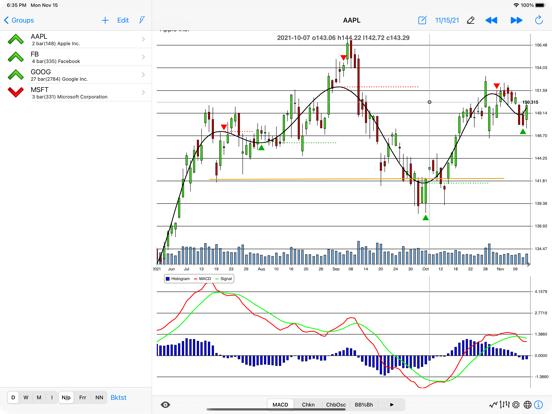Select the AAPL watchlist row

pyautogui.click(x=76, y=39)
